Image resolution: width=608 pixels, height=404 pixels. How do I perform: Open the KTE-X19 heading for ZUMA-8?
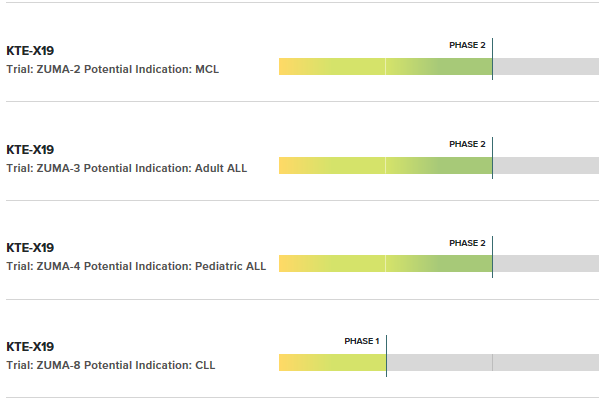click(30, 347)
